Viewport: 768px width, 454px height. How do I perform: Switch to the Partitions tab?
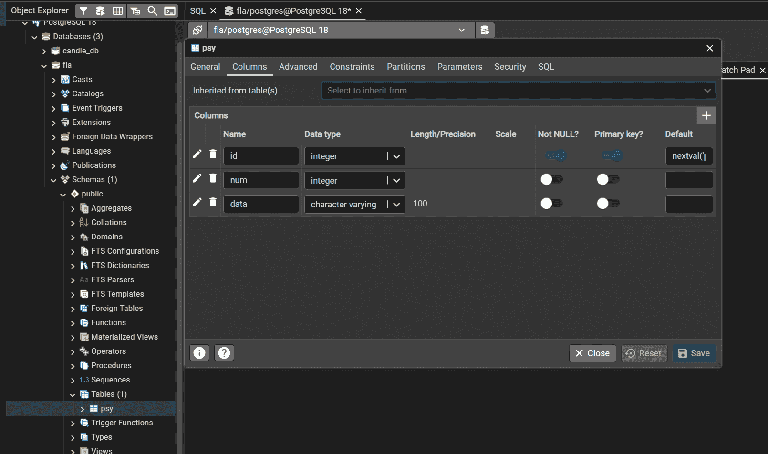tap(406, 67)
